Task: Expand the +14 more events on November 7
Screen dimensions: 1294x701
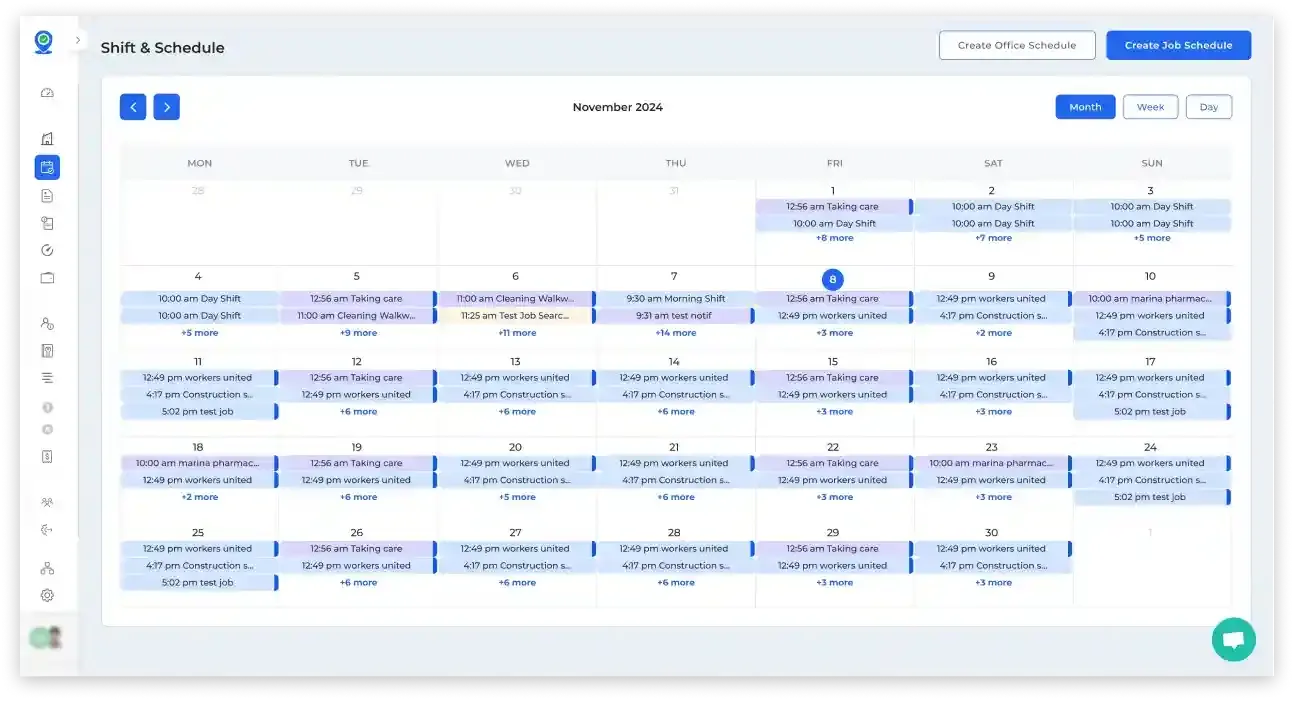Action: point(675,332)
